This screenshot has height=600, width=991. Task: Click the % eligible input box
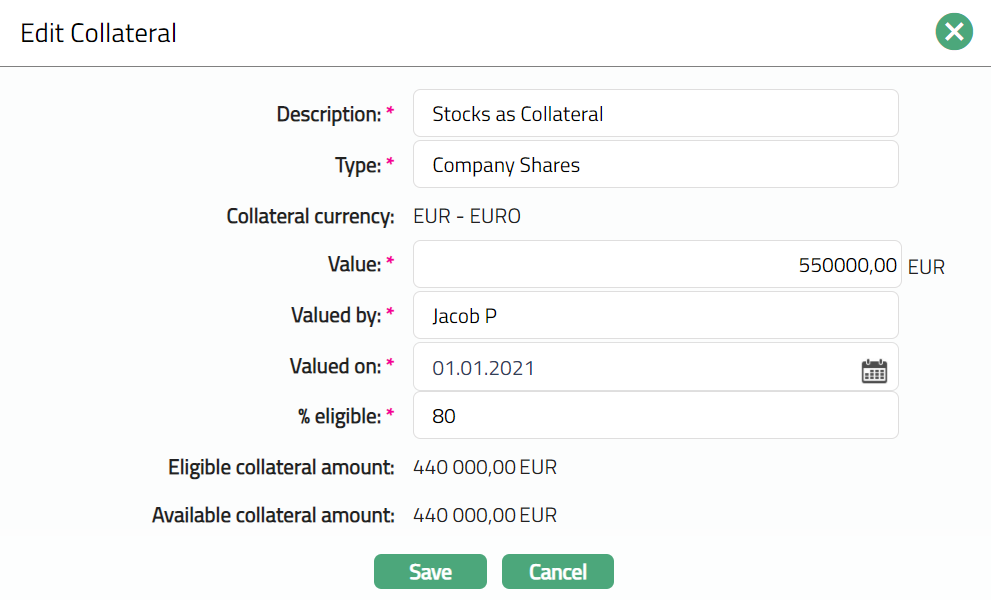tap(655, 416)
